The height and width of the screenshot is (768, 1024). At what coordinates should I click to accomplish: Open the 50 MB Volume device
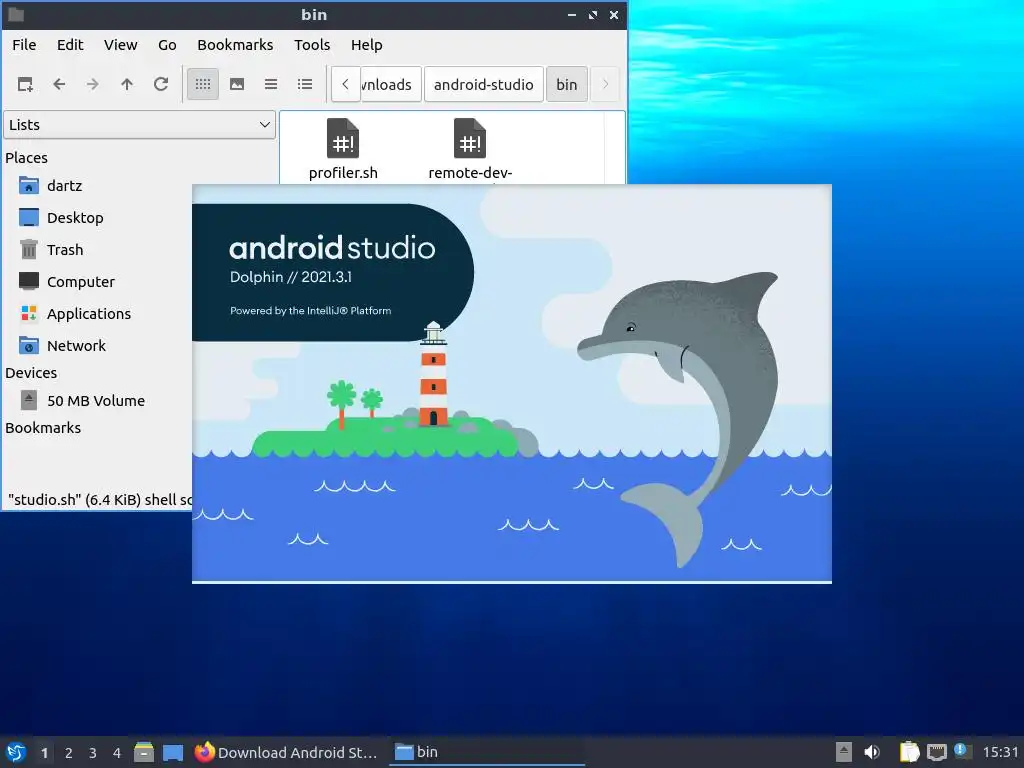pos(96,401)
